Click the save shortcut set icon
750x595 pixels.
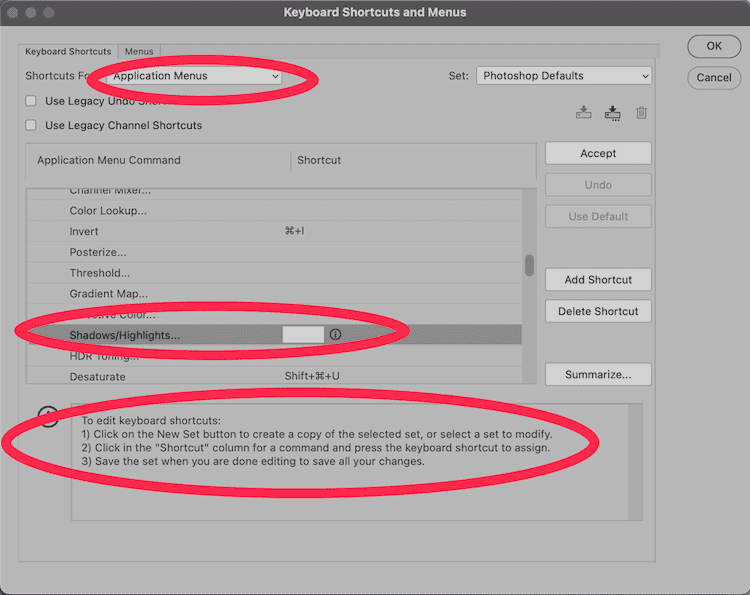click(x=584, y=113)
